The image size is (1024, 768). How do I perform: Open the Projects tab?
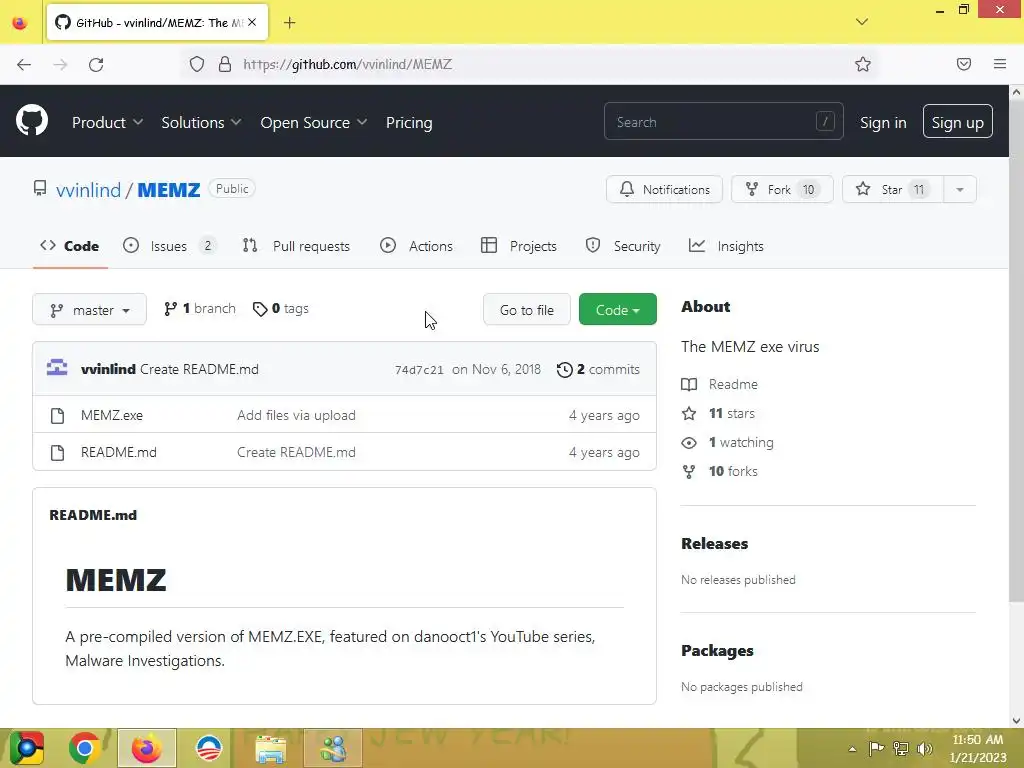(519, 246)
